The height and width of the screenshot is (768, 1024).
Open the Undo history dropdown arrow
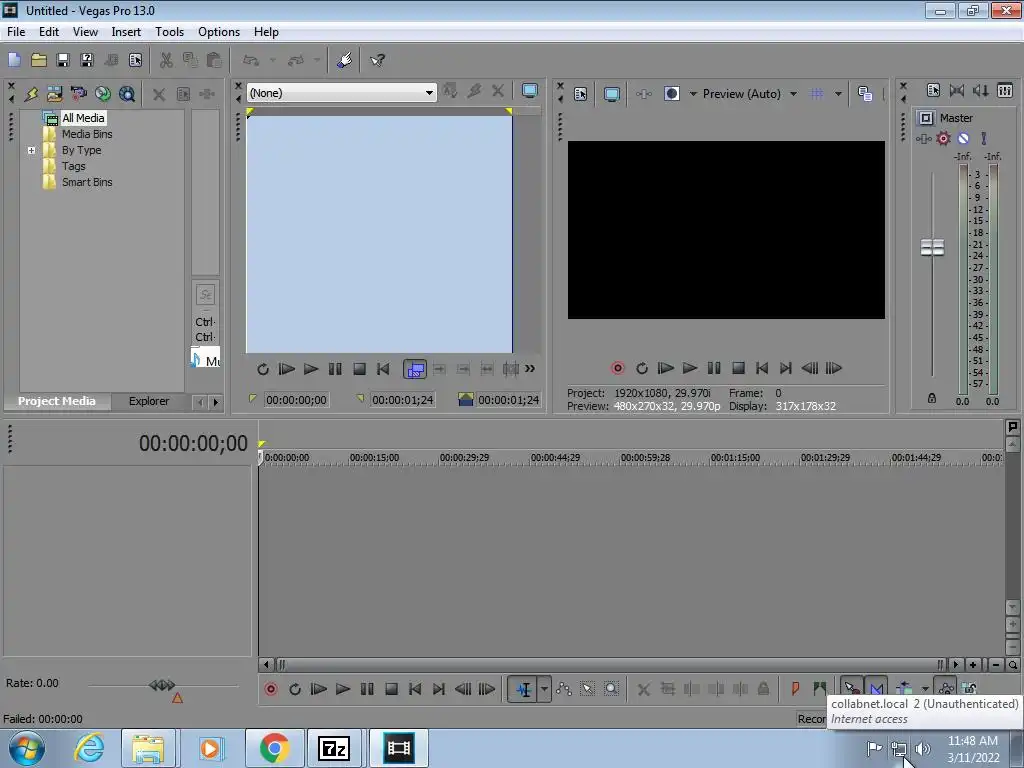[273, 60]
